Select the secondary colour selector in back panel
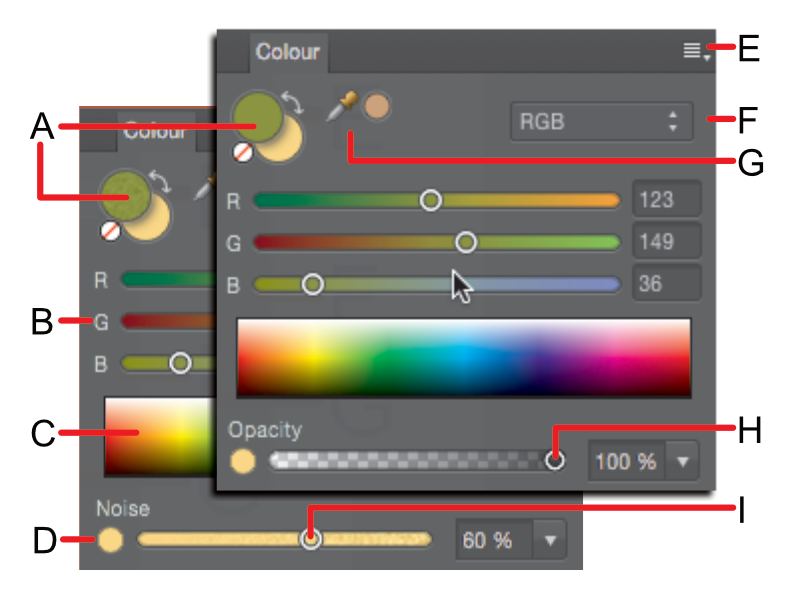Screen dimensions: 800x600 (153, 223)
